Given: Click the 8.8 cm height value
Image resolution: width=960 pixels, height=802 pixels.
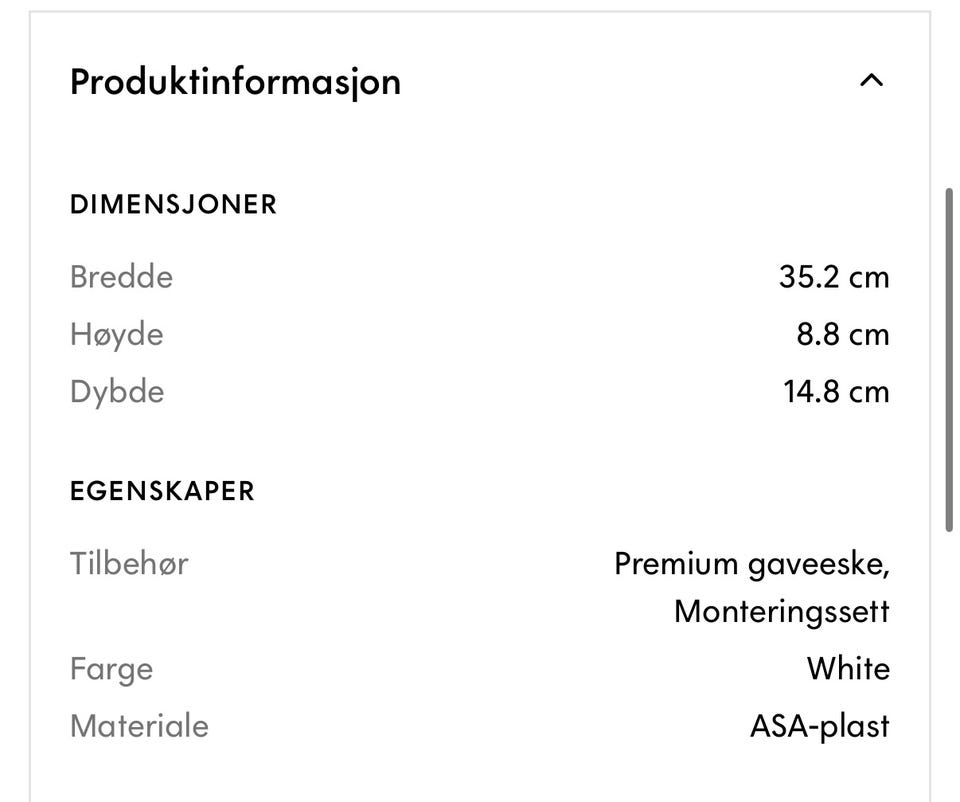Looking at the screenshot, I should [x=842, y=334].
